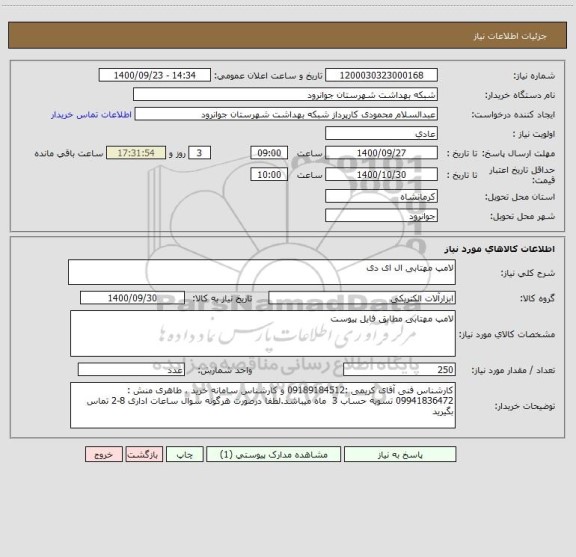Click the label اولویت نیاز
The width and height of the screenshot is (576, 557).
pos(534,134)
